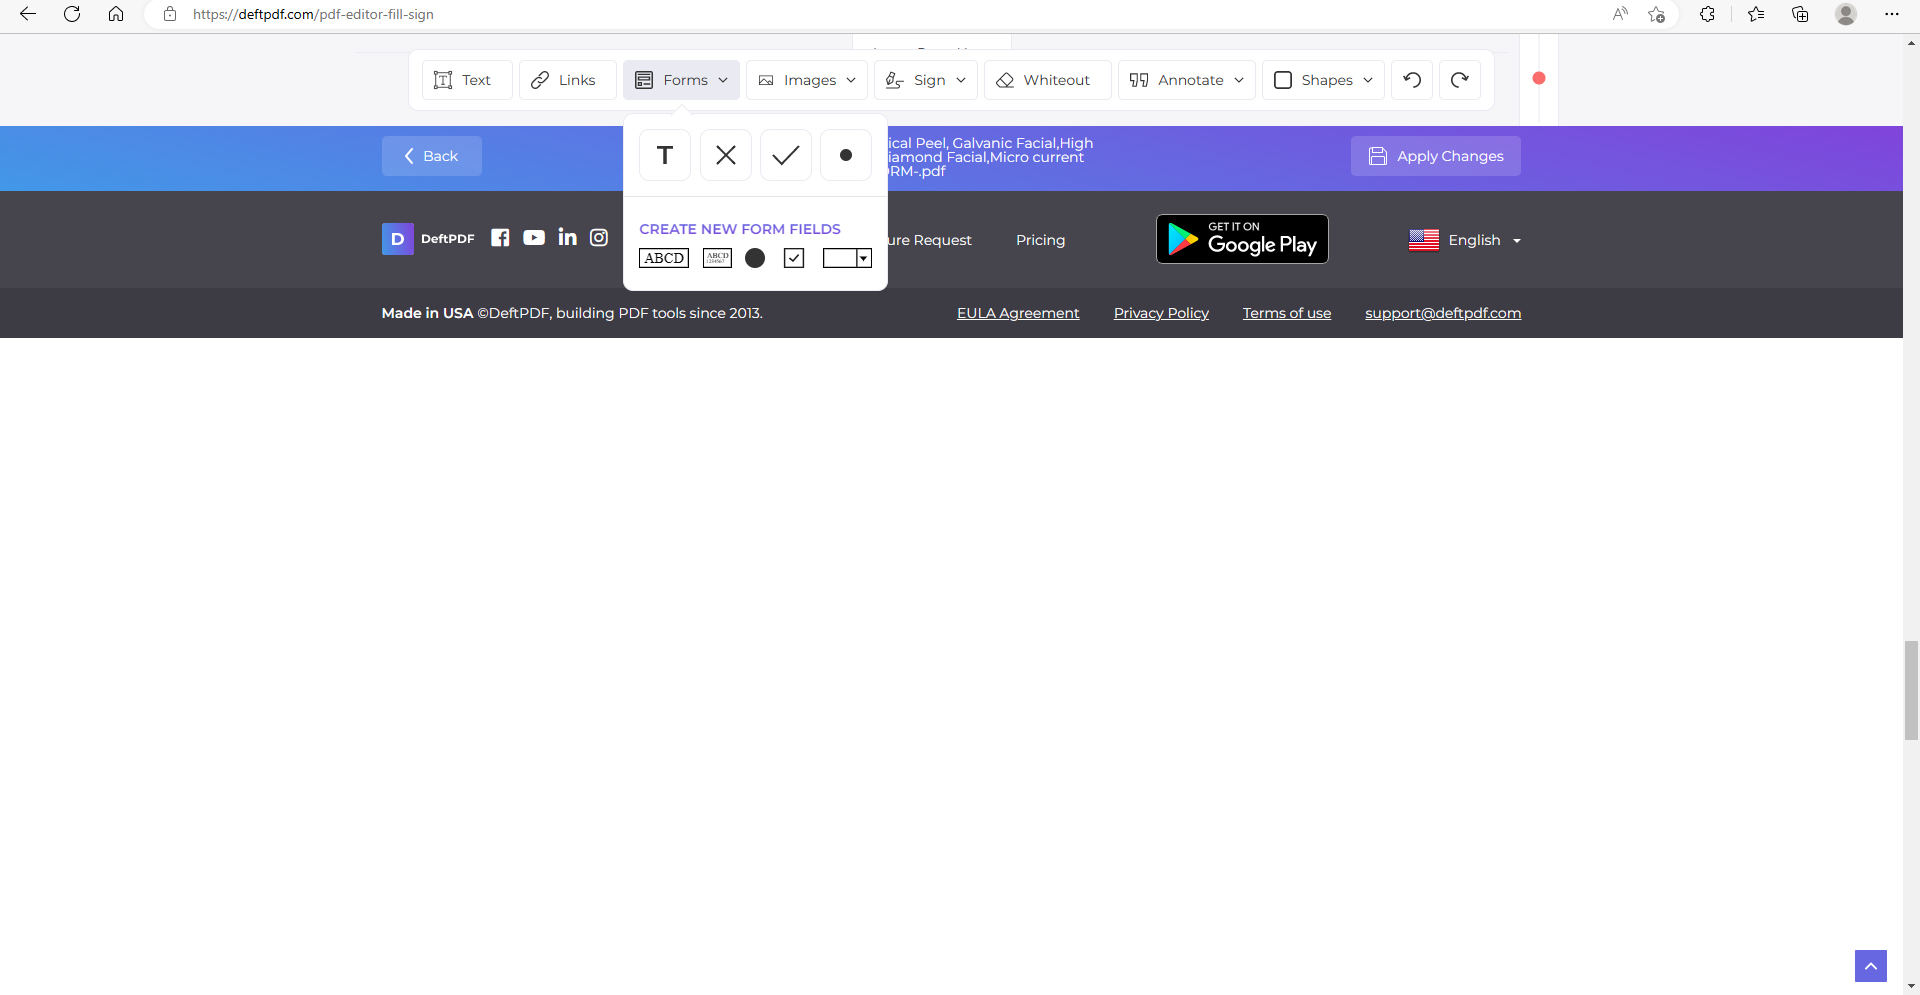This screenshot has width=1920, height=995.
Task: Open the Shapes menu
Action: pyautogui.click(x=1323, y=80)
